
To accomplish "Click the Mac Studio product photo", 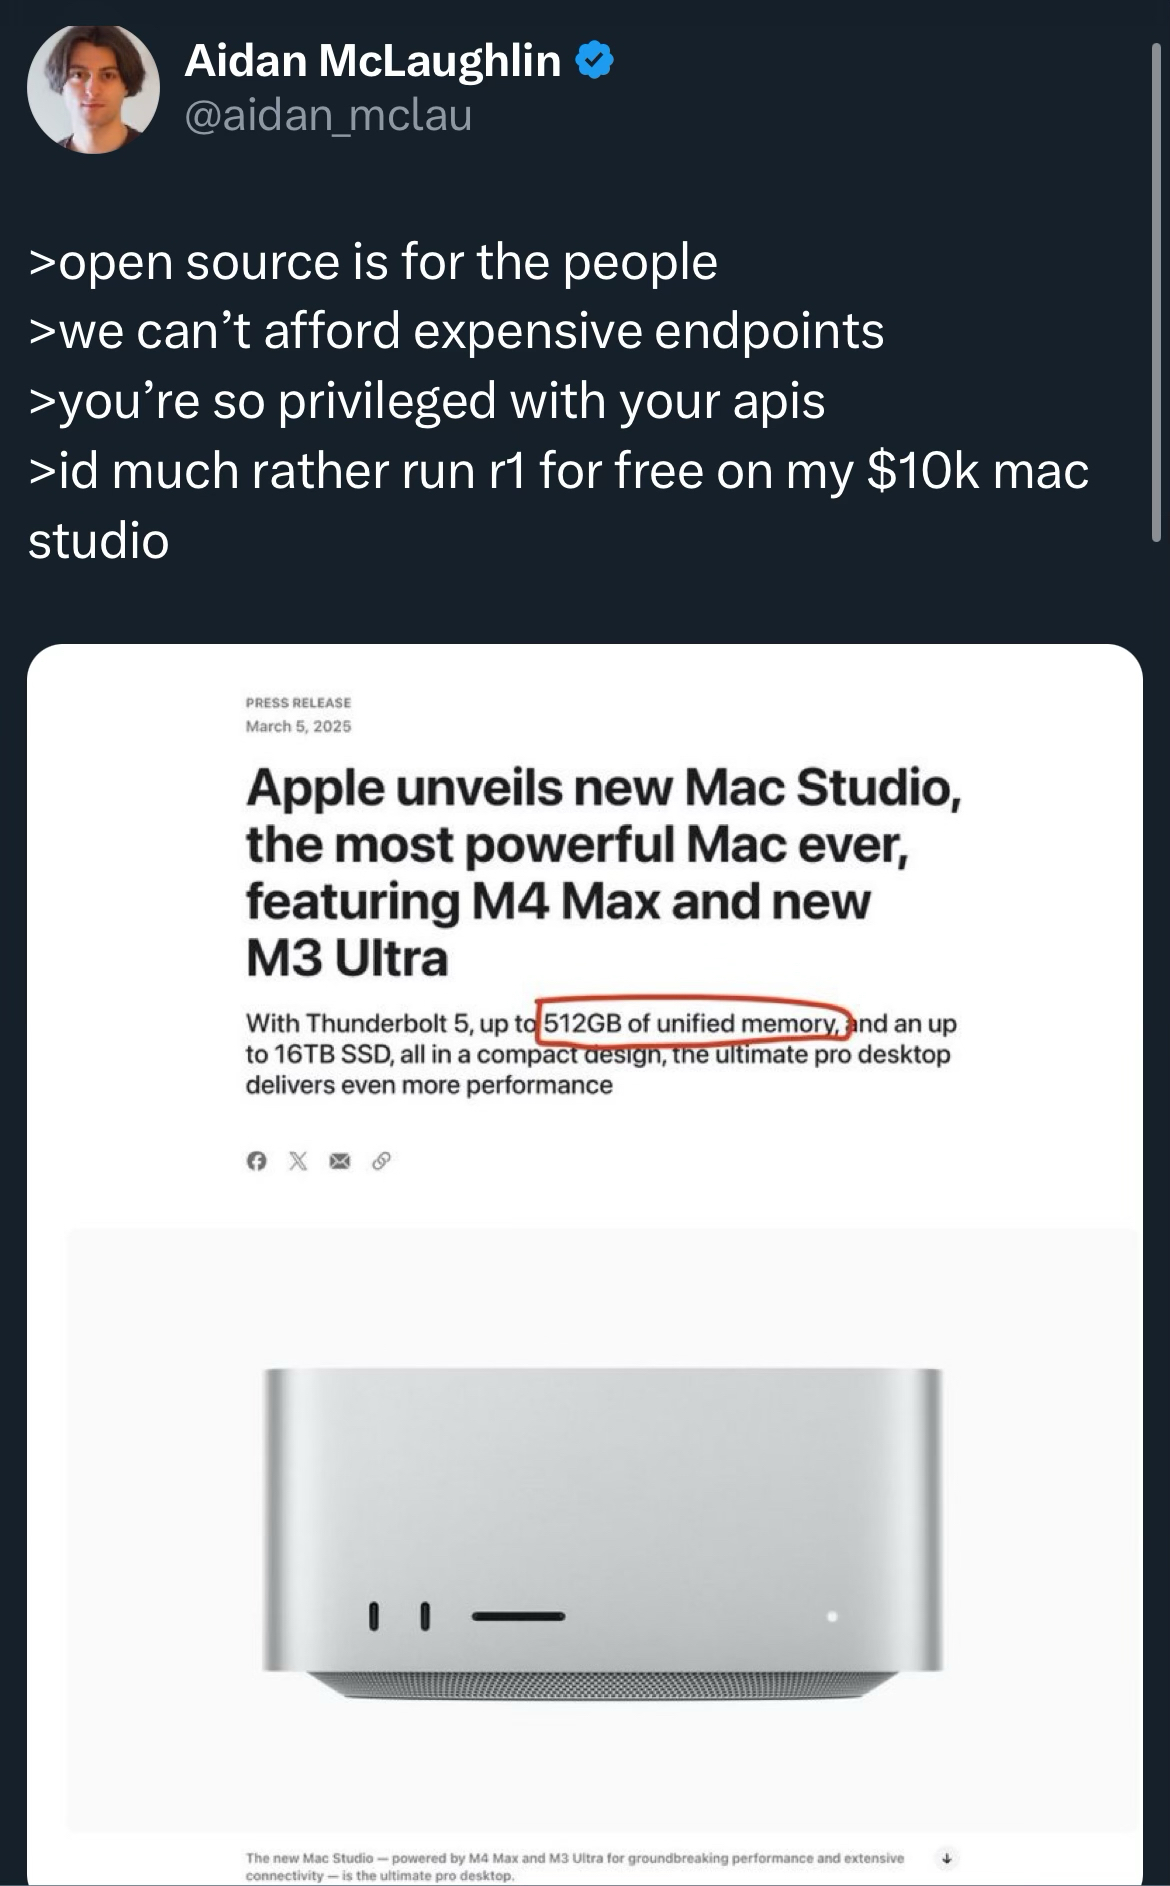I will (602, 1522).
